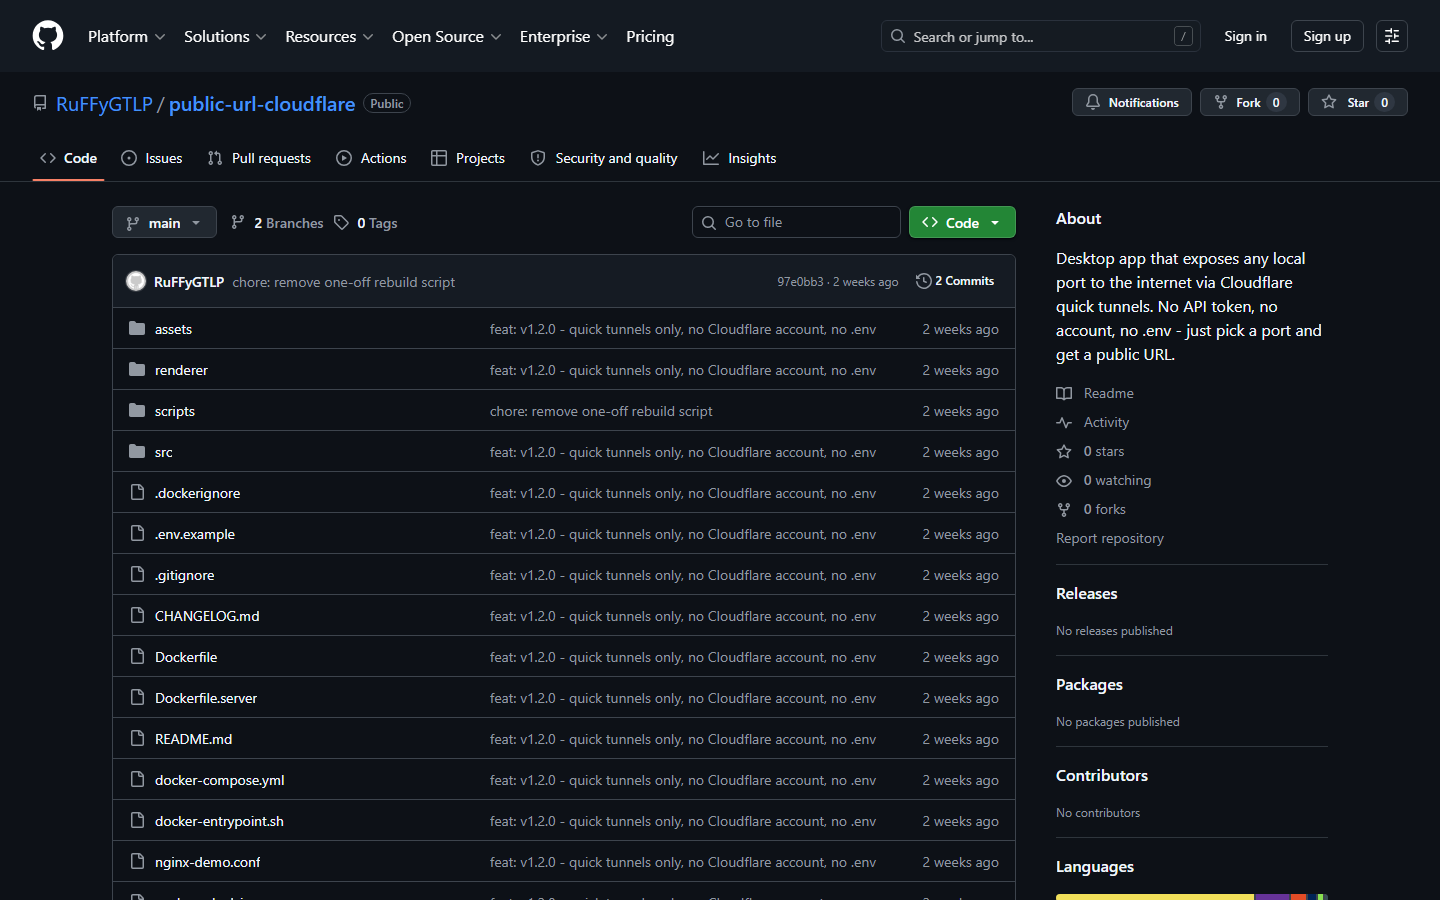Click the file icon next to README.md
This screenshot has height=900, width=1440.
tap(137, 739)
